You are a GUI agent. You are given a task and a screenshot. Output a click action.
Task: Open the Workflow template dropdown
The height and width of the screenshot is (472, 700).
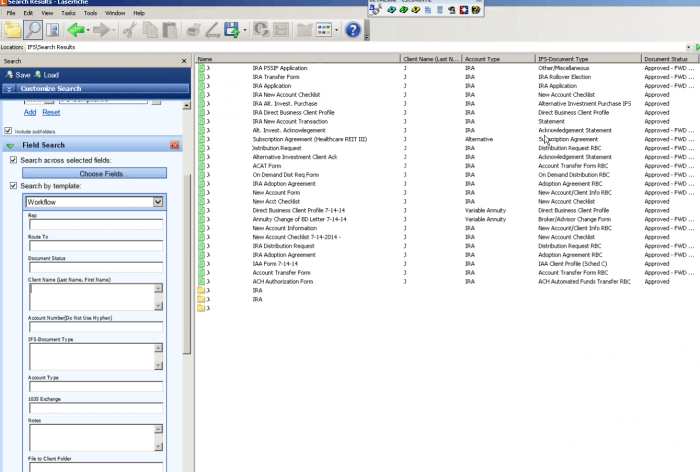point(158,202)
